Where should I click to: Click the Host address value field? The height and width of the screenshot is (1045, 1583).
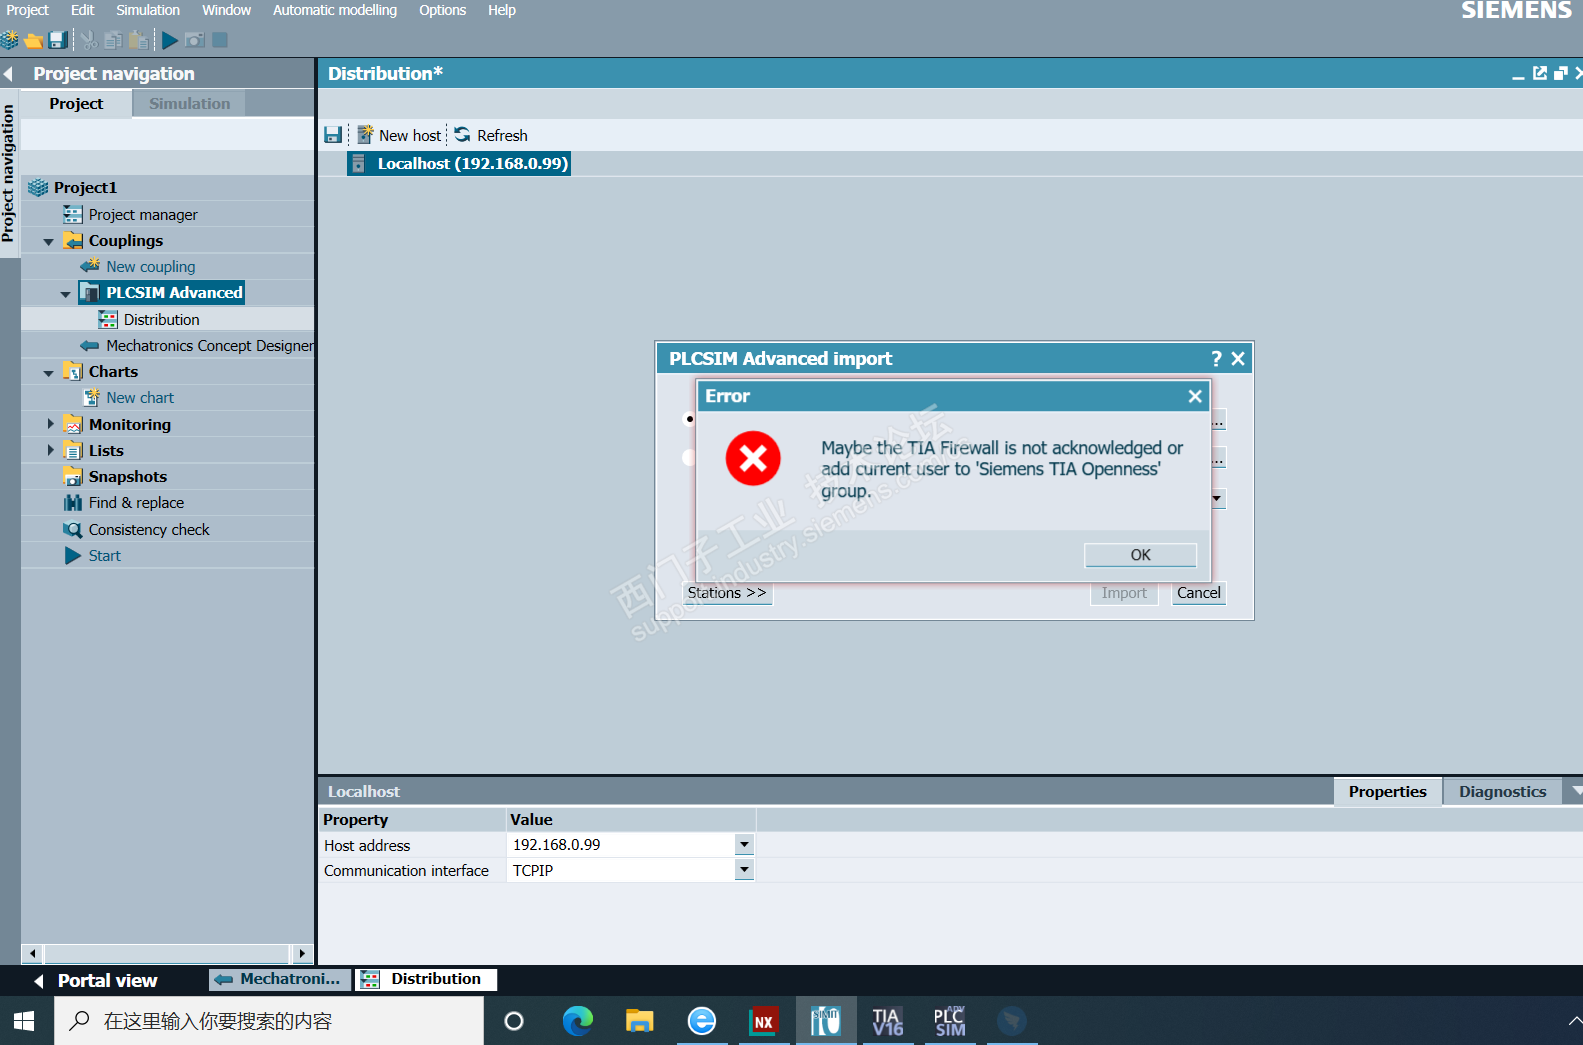point(622,845)
